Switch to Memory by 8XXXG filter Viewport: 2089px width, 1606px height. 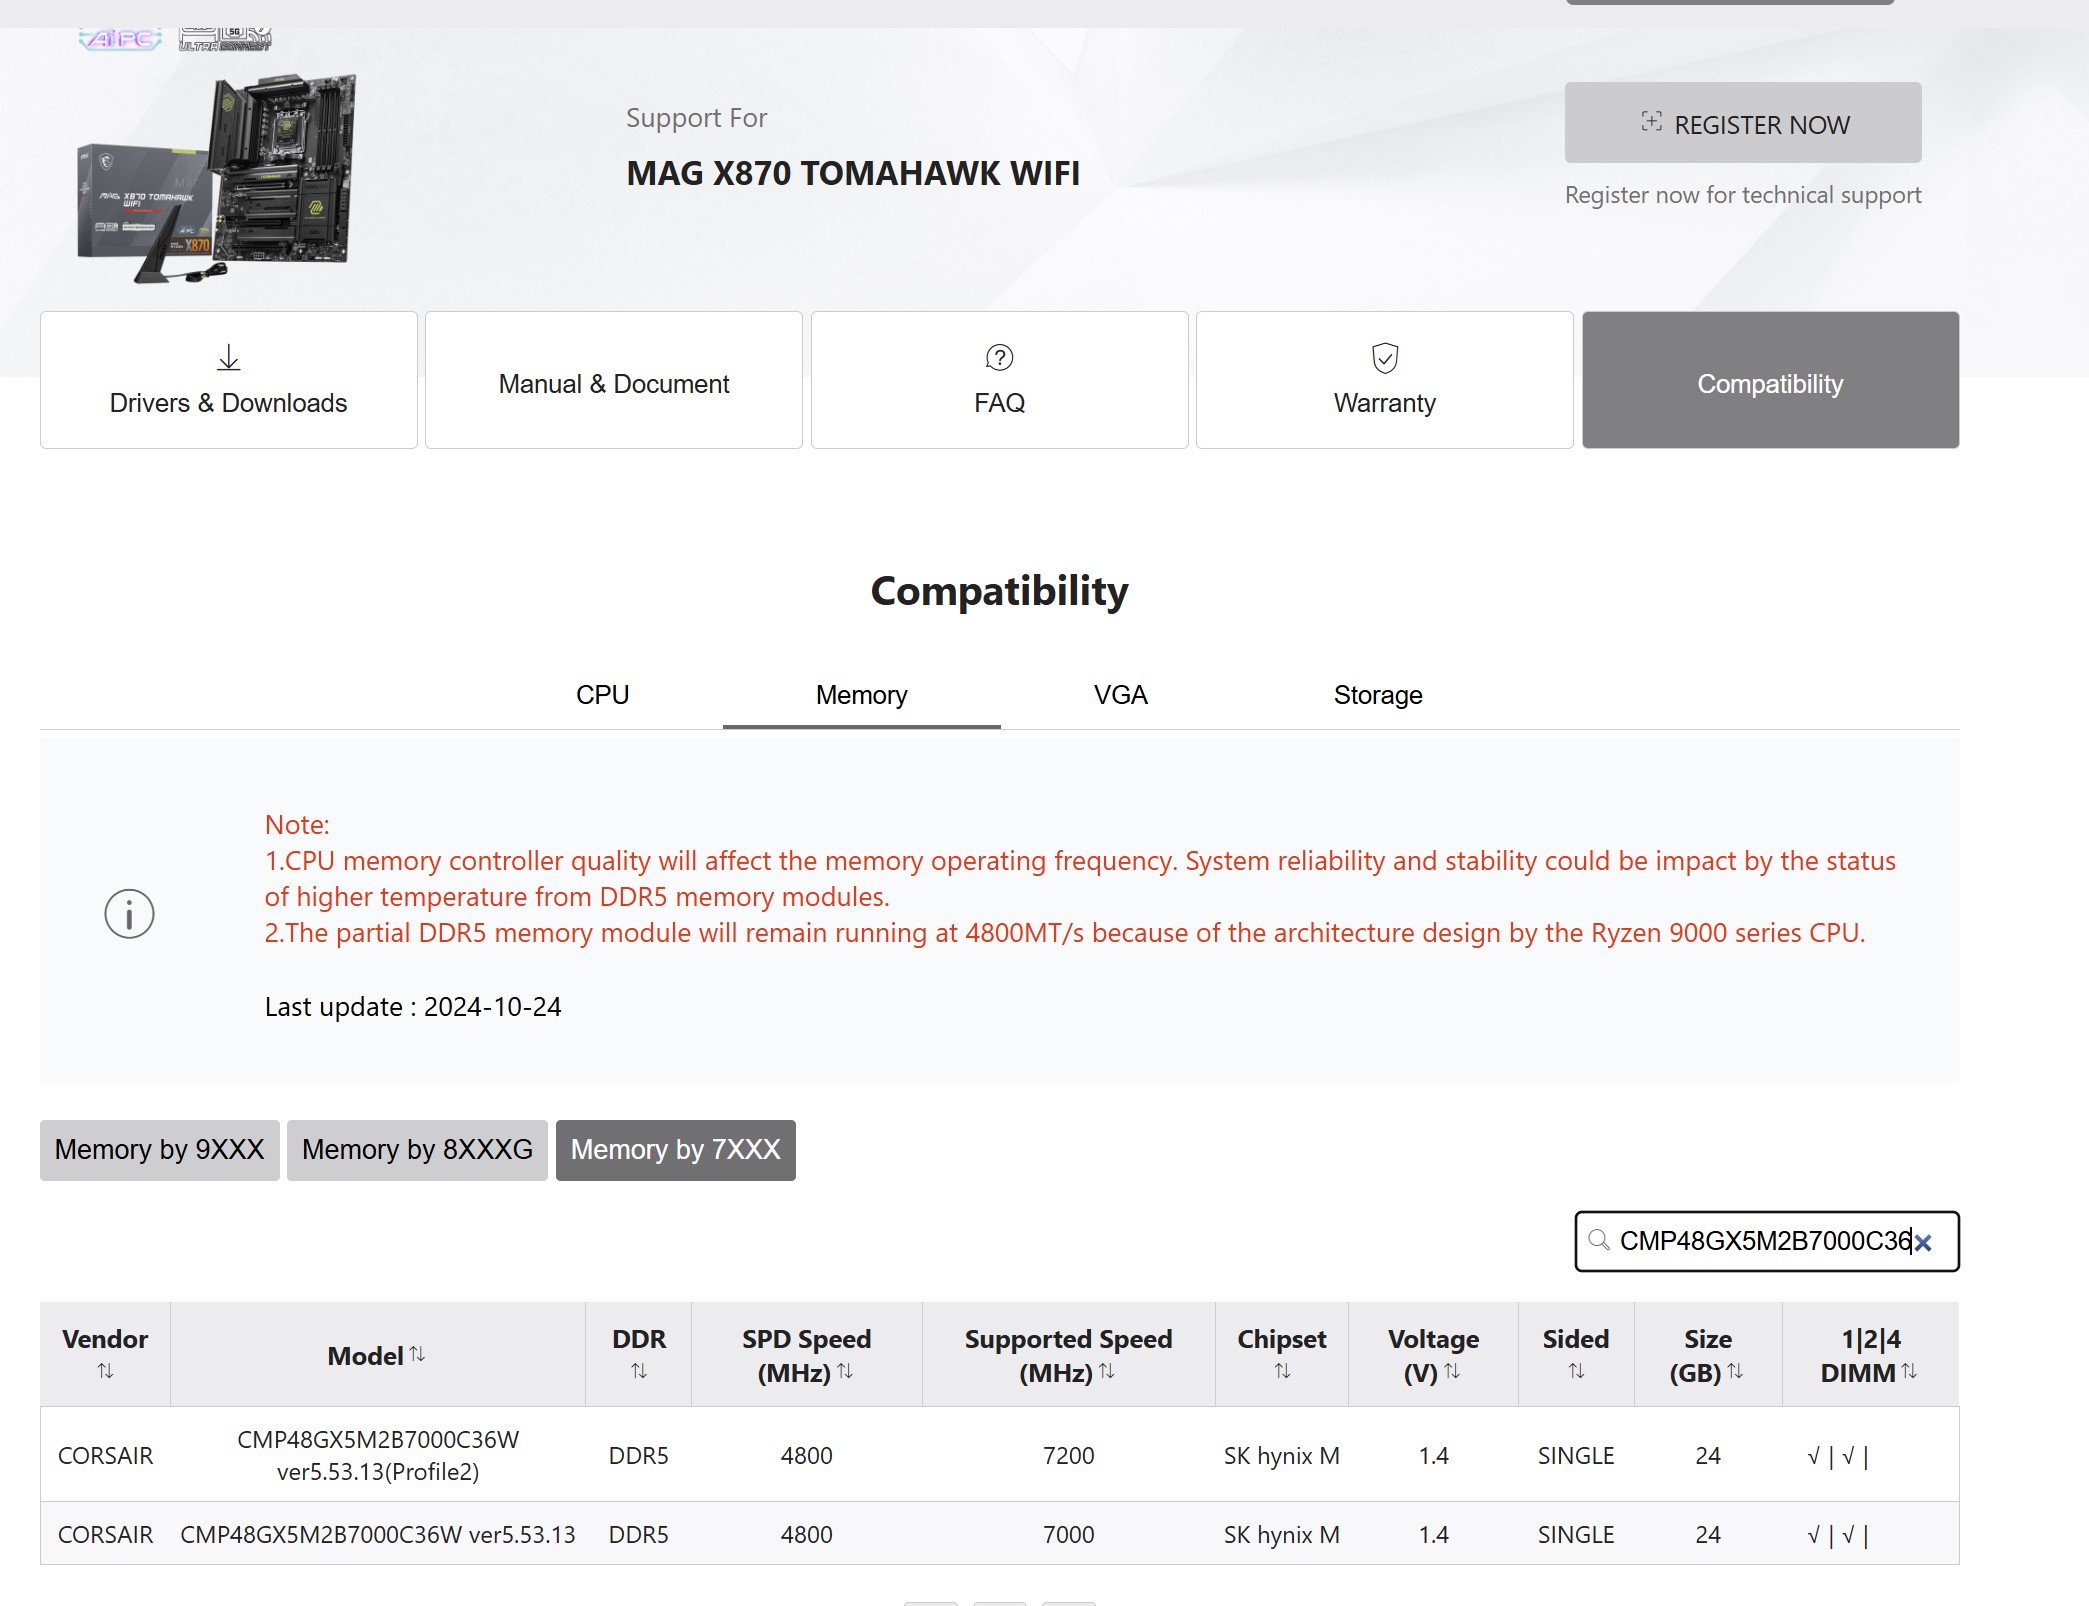point(417,1150)
